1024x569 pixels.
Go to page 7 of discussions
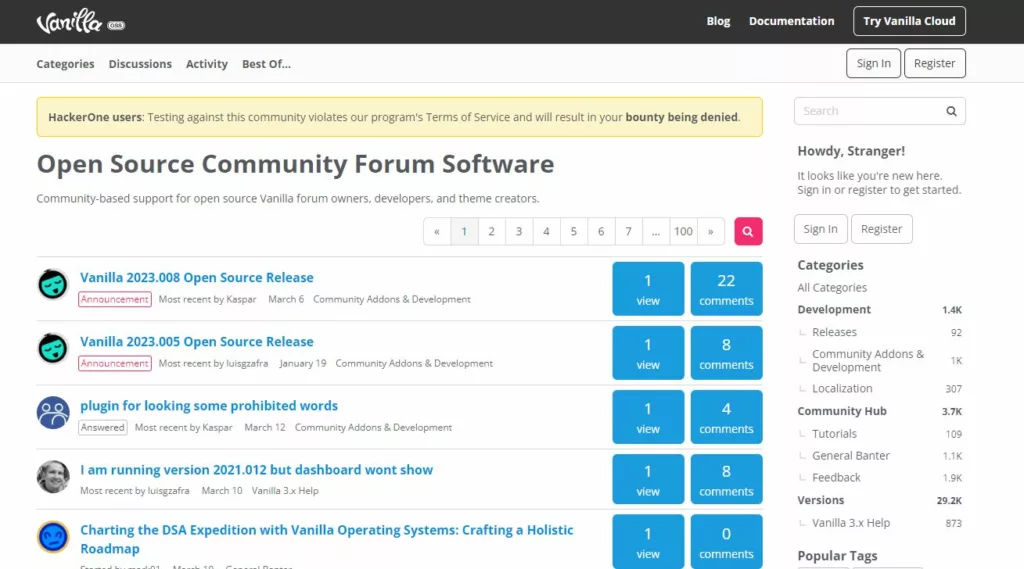[629, 231]
